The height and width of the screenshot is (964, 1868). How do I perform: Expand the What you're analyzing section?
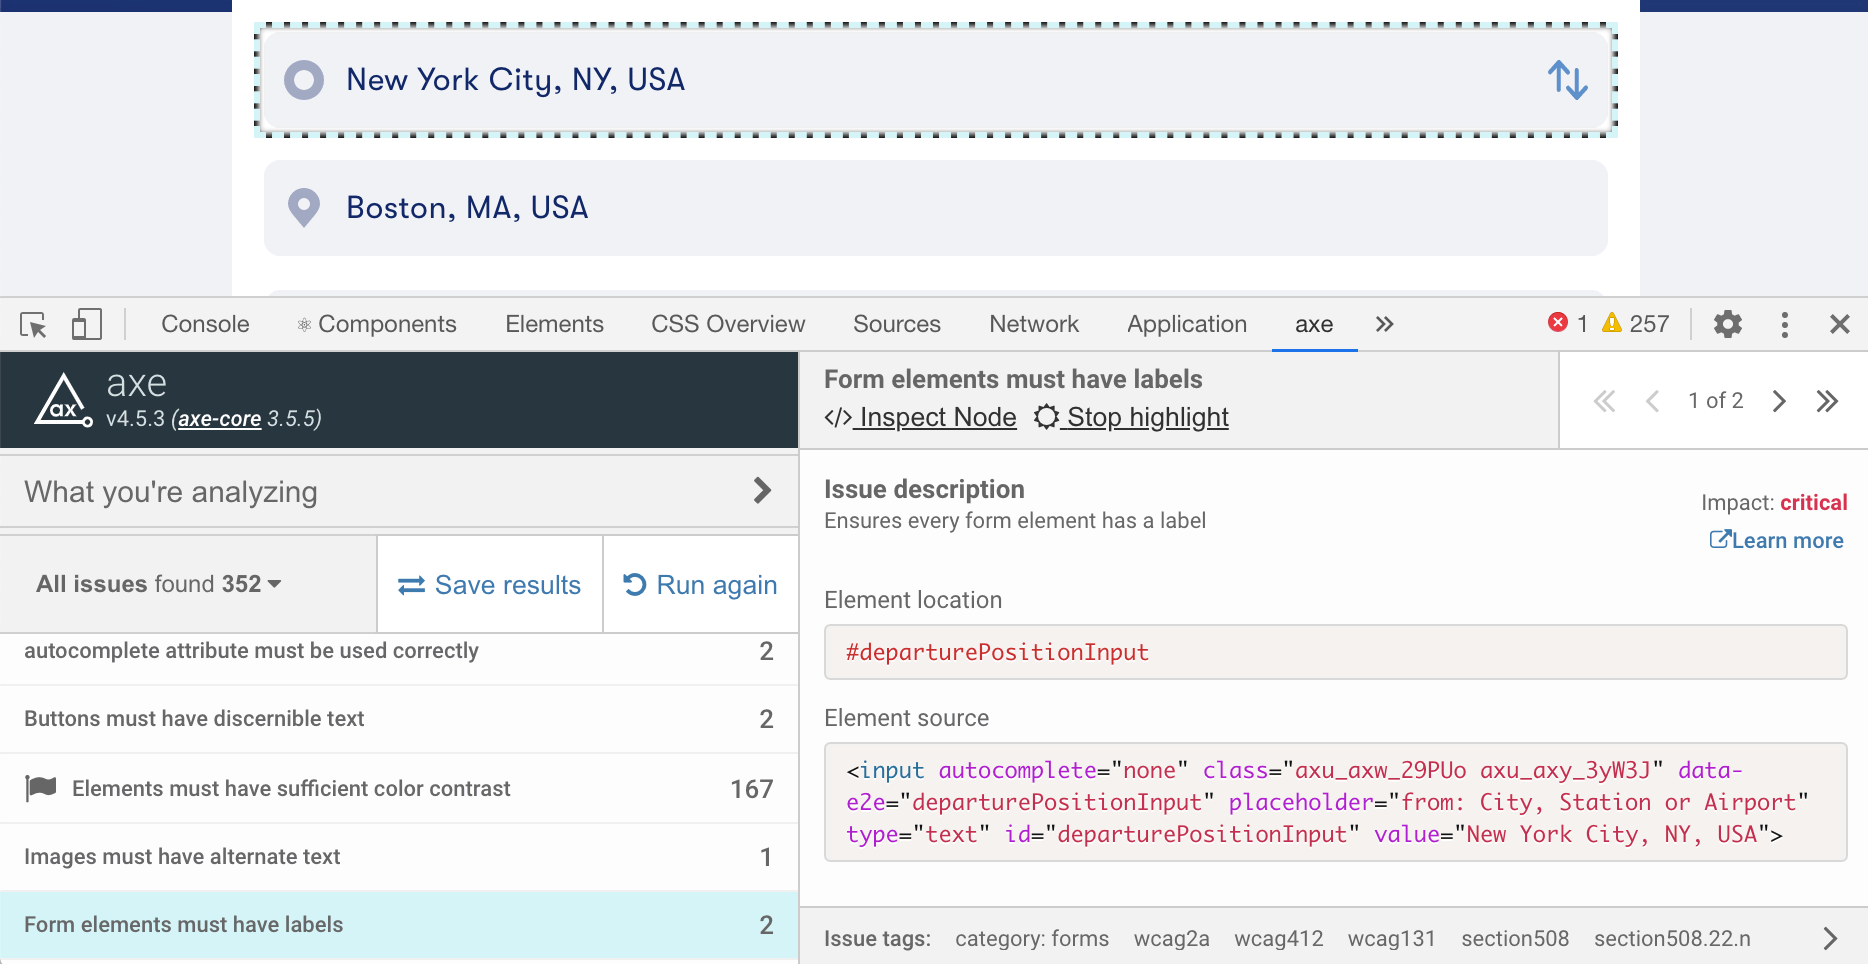(763, 491)
